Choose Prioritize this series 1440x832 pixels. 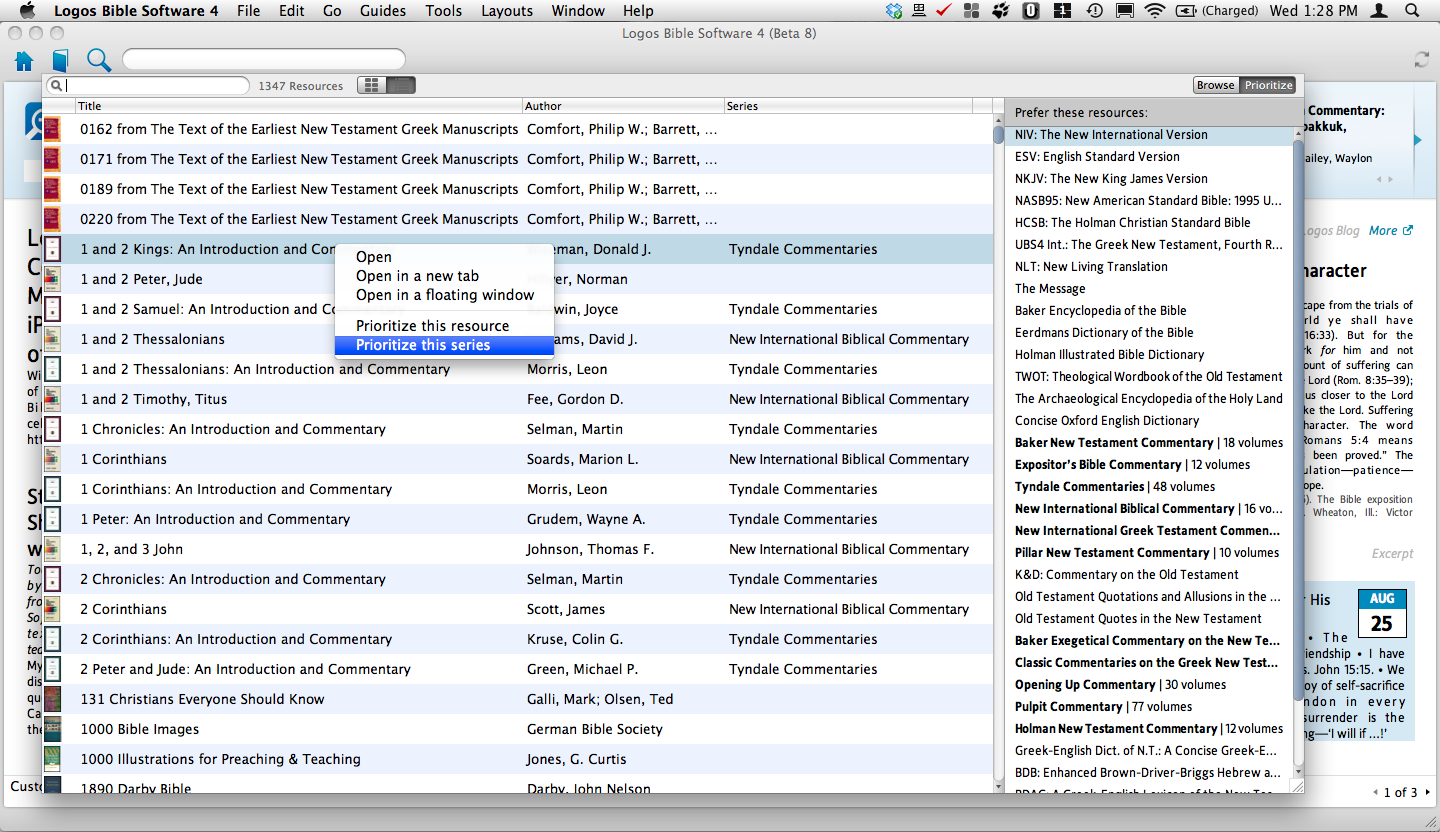(x=444, y=345)
